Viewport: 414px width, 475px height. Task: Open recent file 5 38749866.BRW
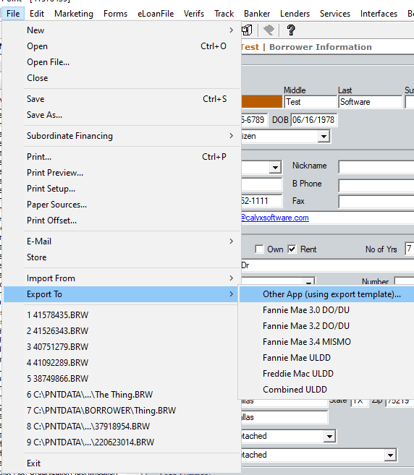pyautogui.click(x=122, y=379)
